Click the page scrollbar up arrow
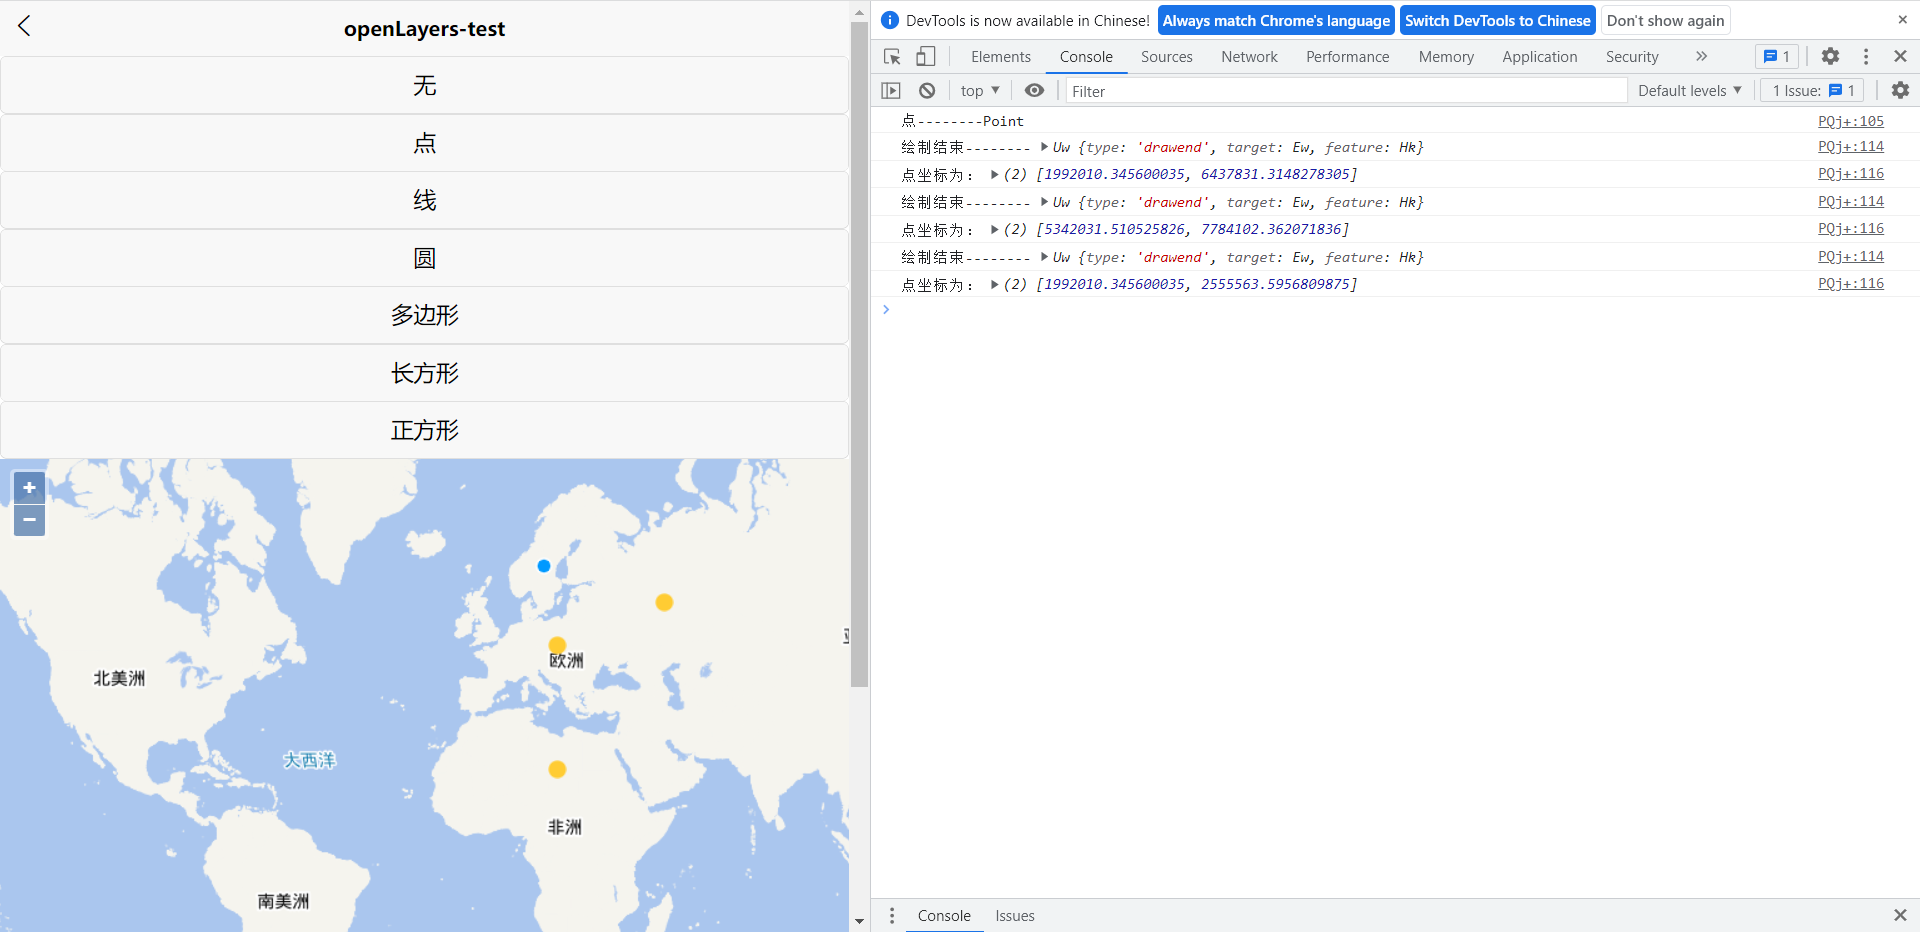Viewport: 1920px width, 932px height. (859, 13)
